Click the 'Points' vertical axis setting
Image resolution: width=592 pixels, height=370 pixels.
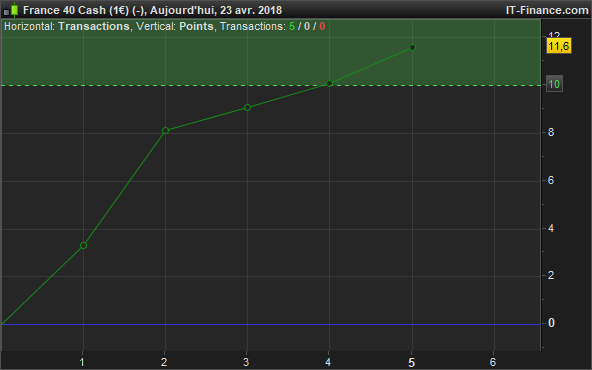point(196,26)
